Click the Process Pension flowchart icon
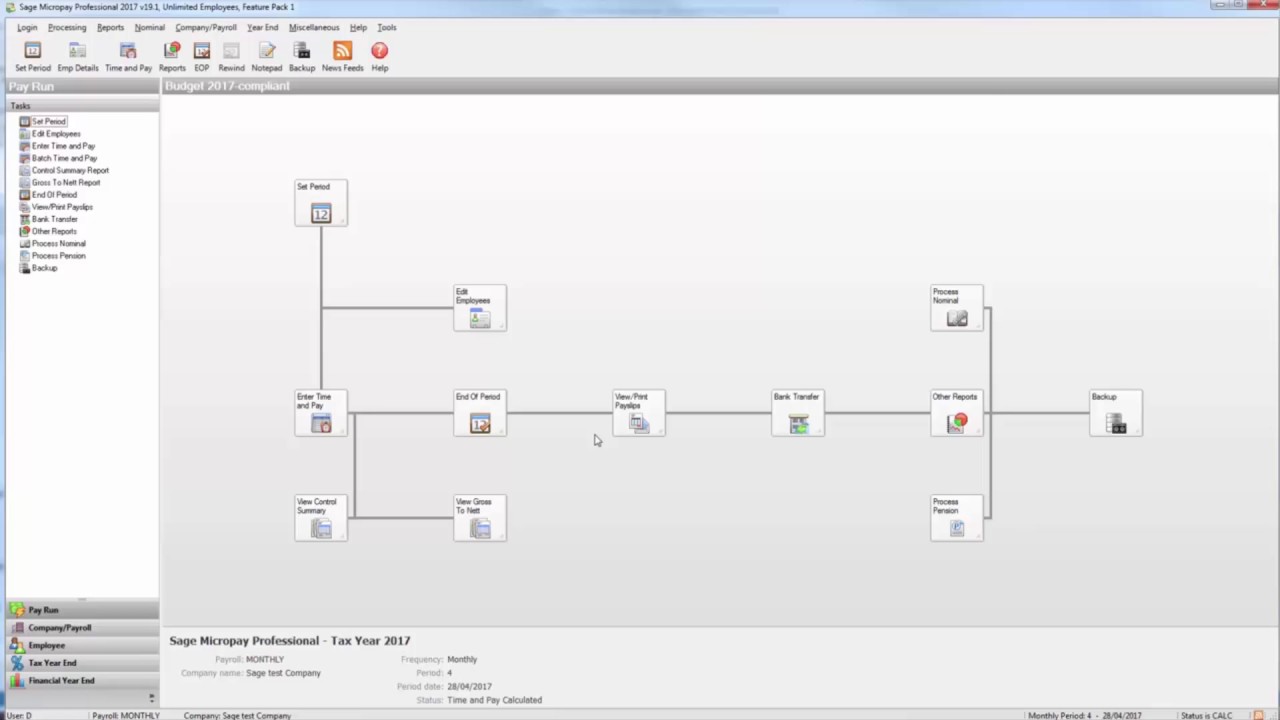This screenshot has width=1280, height=720. 957,518
